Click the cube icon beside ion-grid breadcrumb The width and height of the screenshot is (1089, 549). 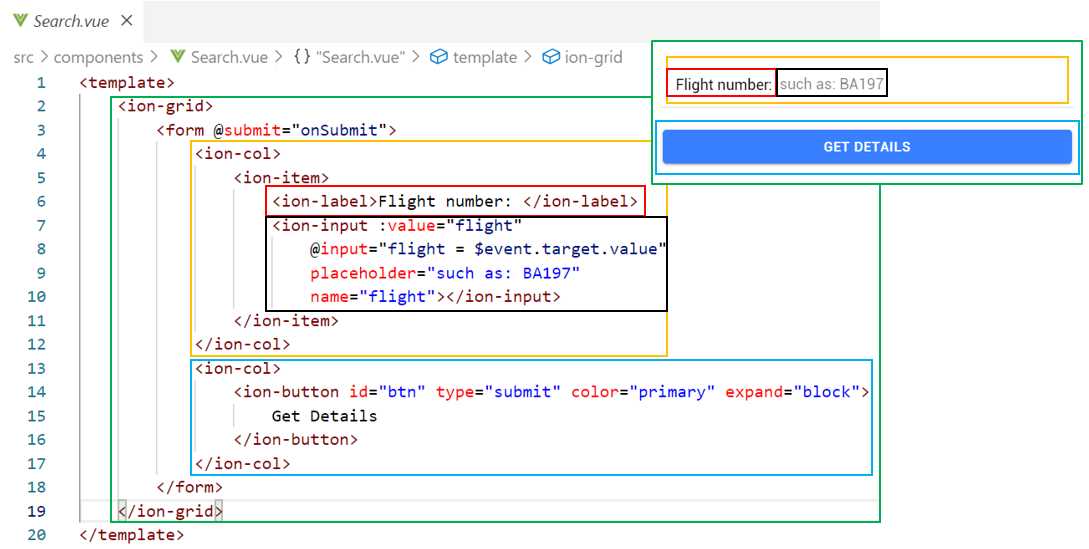click(x=551, y=57)
